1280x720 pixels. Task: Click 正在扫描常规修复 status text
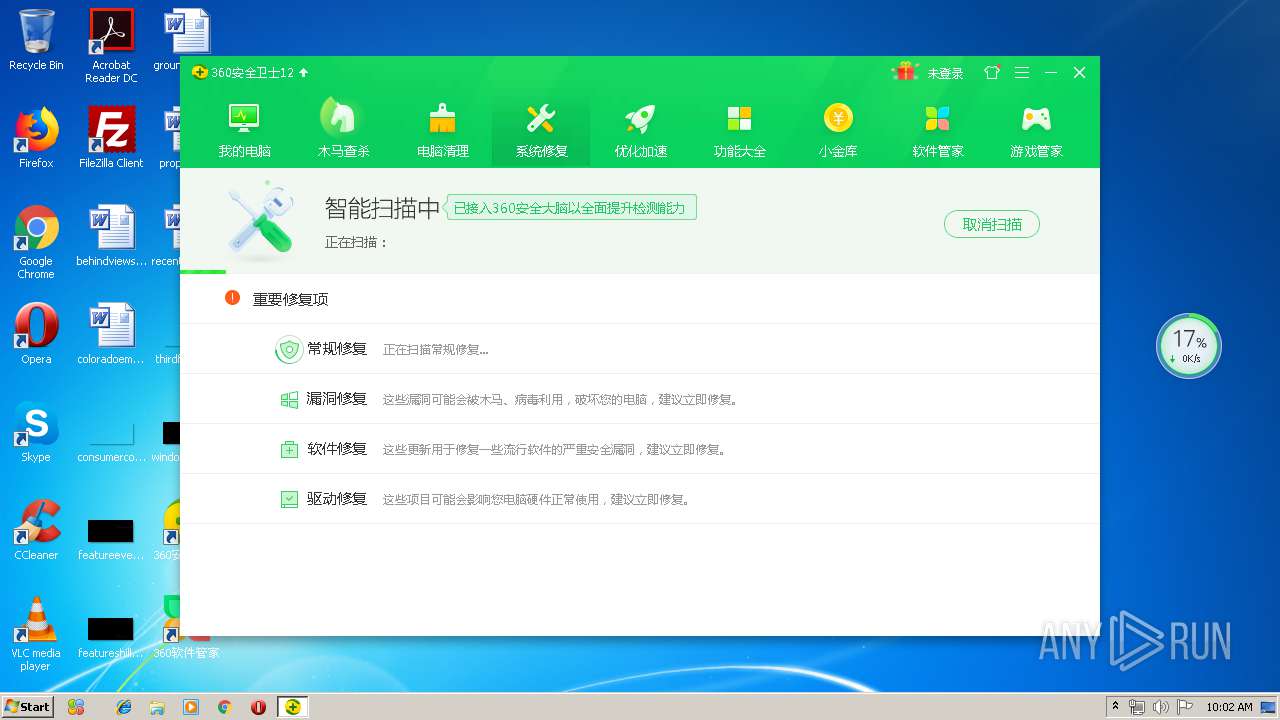(436, 350)
